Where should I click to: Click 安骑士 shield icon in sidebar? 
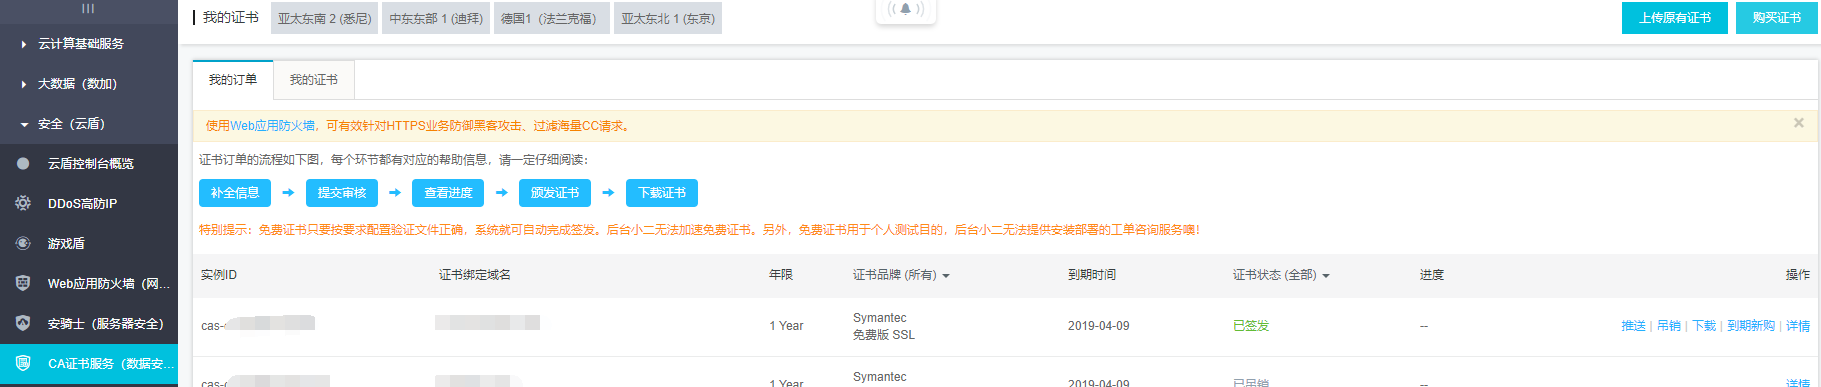[23, 323]
